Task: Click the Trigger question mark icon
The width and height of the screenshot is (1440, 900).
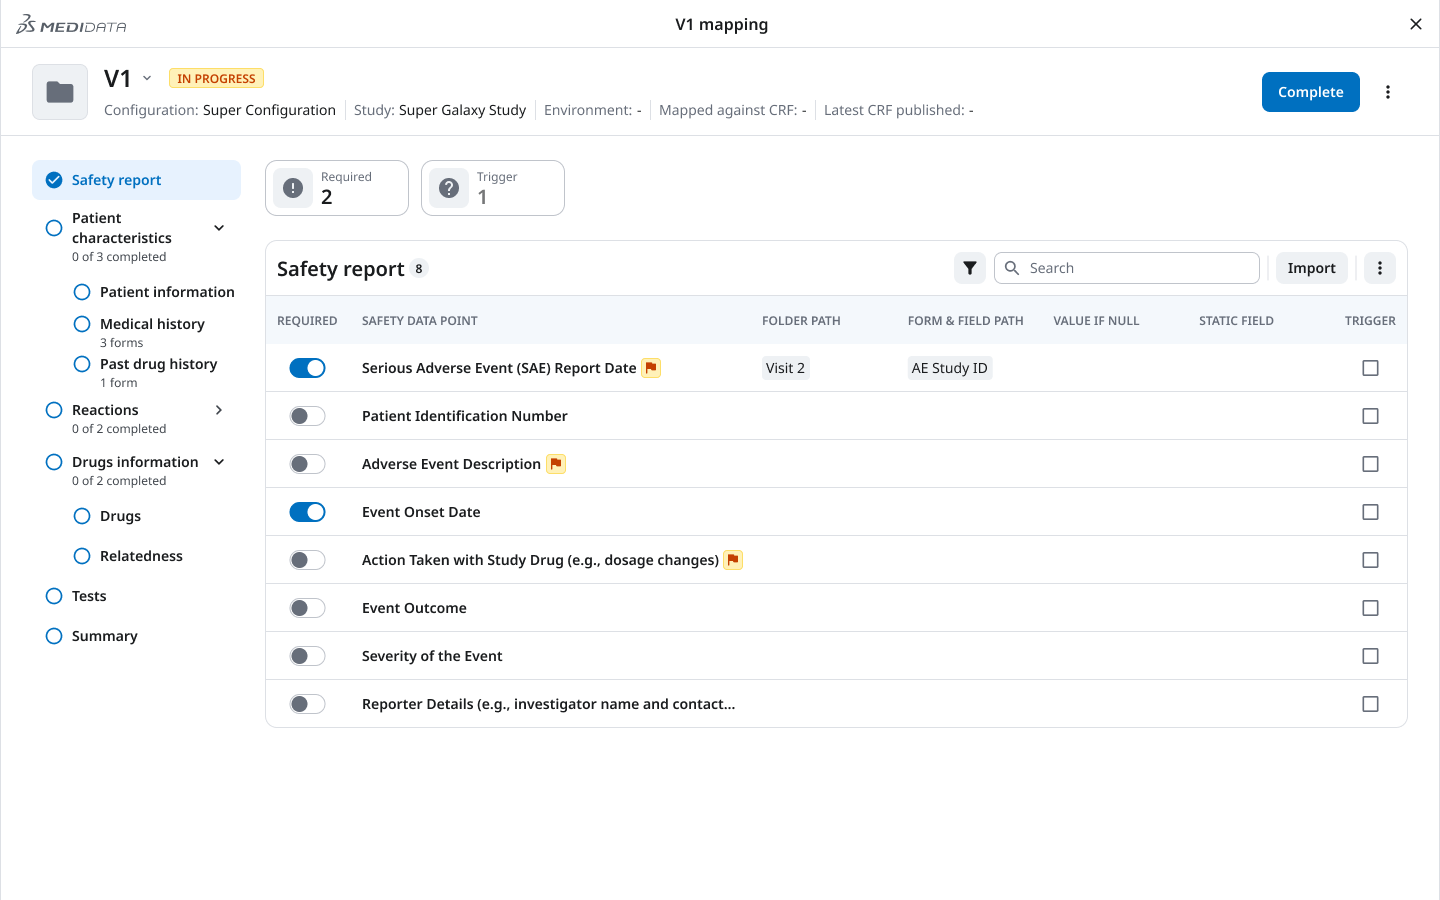Action: 449,188
